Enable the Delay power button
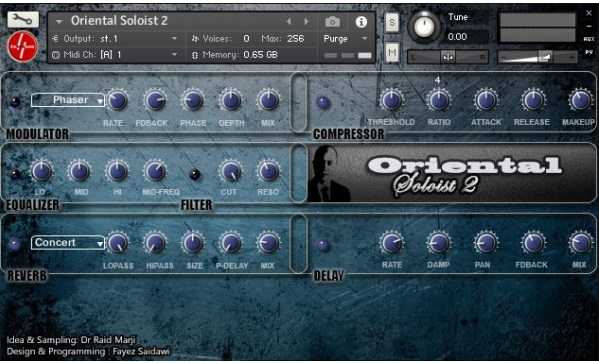 click(323, 245)
